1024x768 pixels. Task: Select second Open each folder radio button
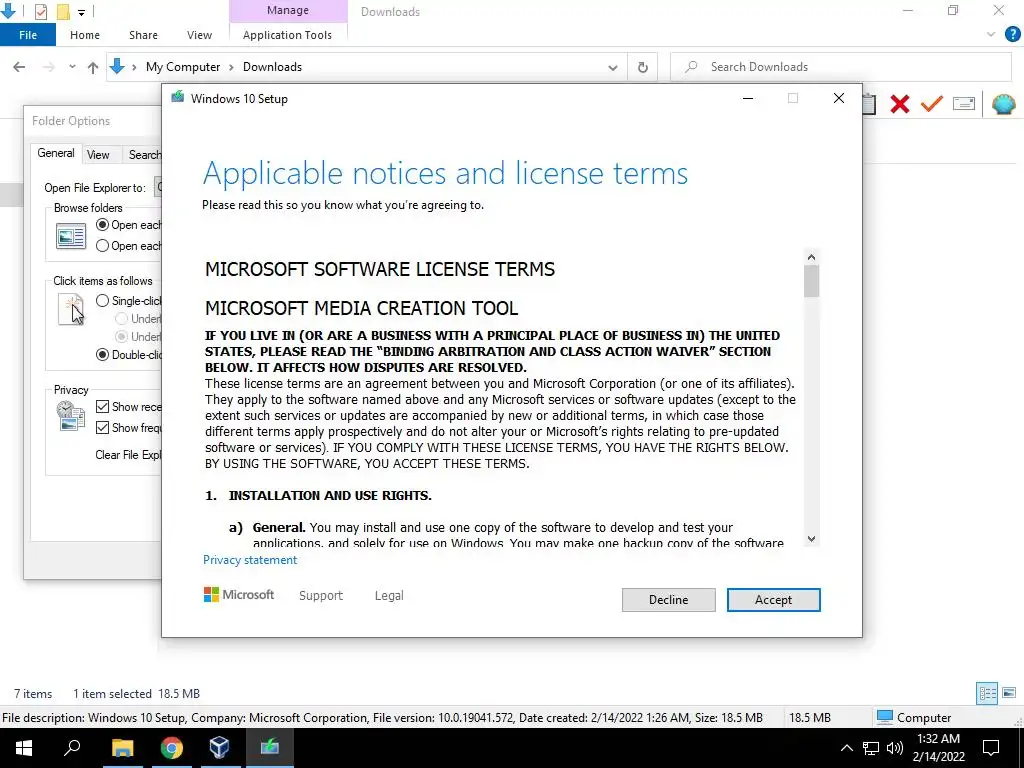pyautogui.click(x=102, y=246)
